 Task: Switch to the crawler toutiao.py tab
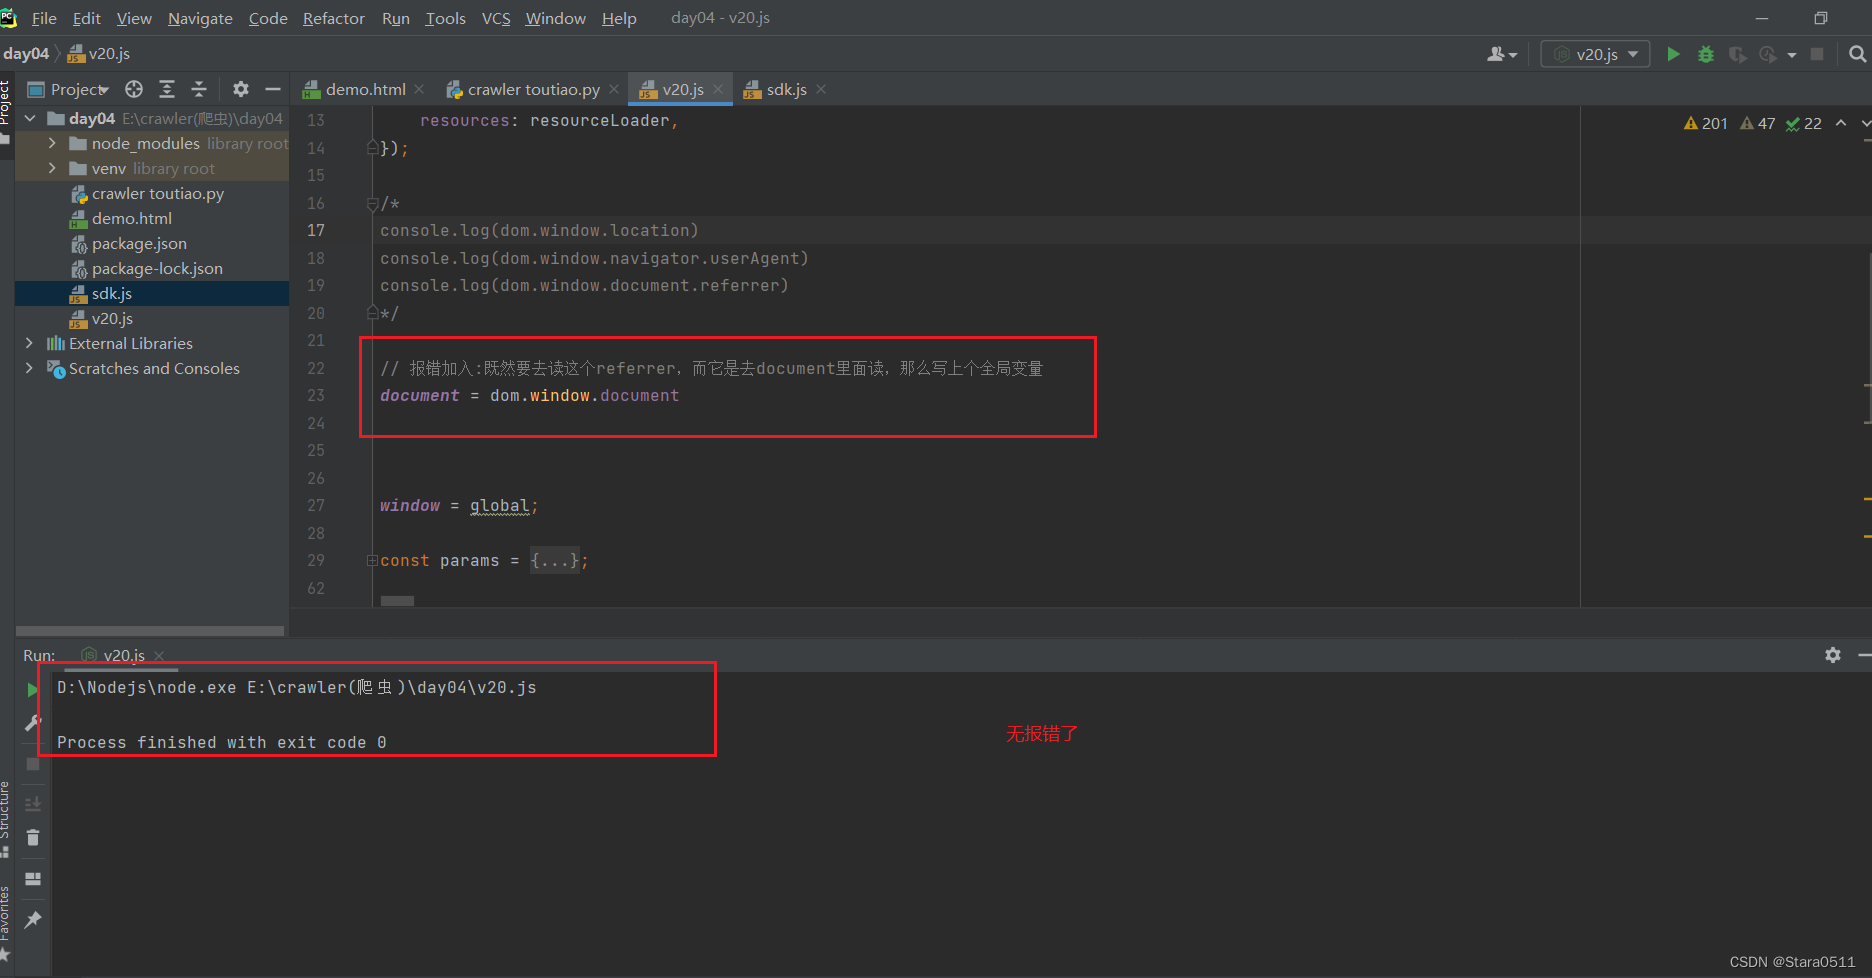533,89
